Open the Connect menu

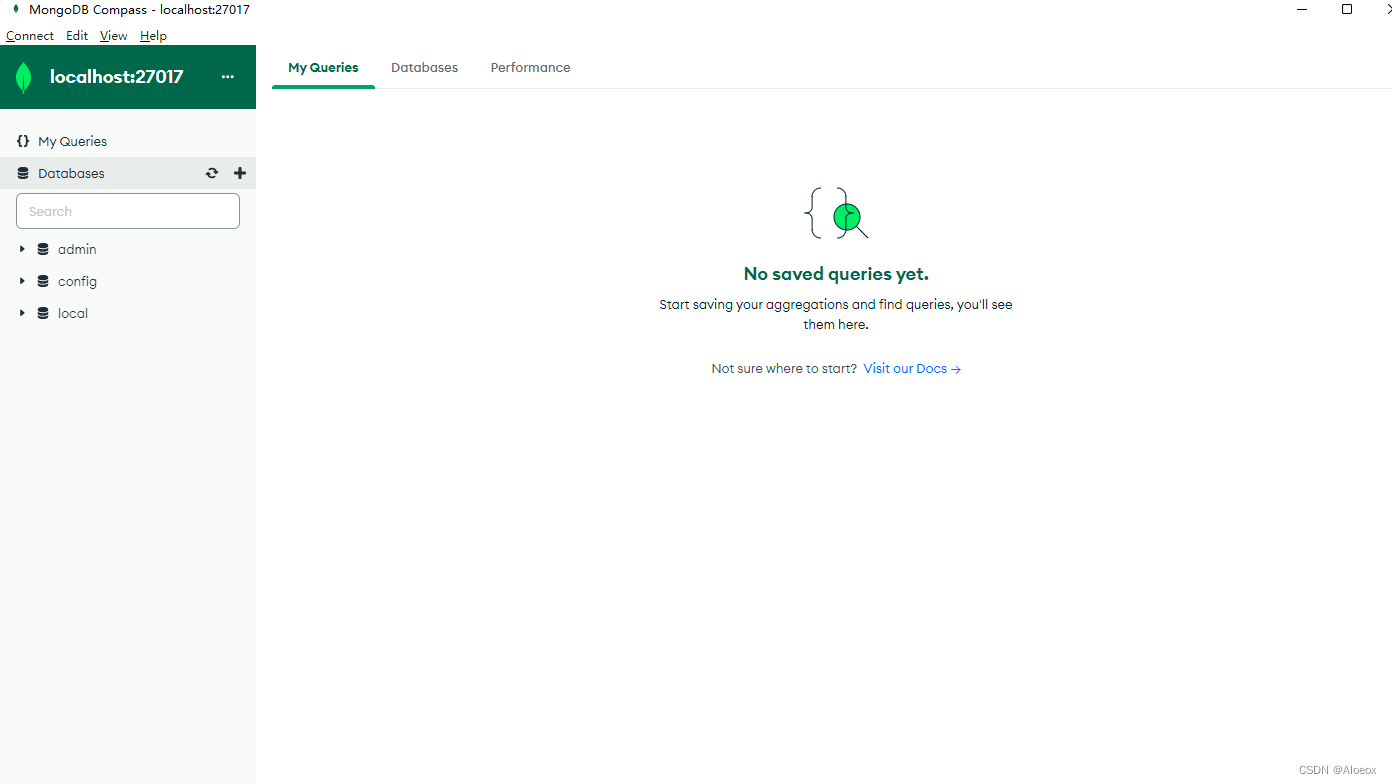pos(29,35)
